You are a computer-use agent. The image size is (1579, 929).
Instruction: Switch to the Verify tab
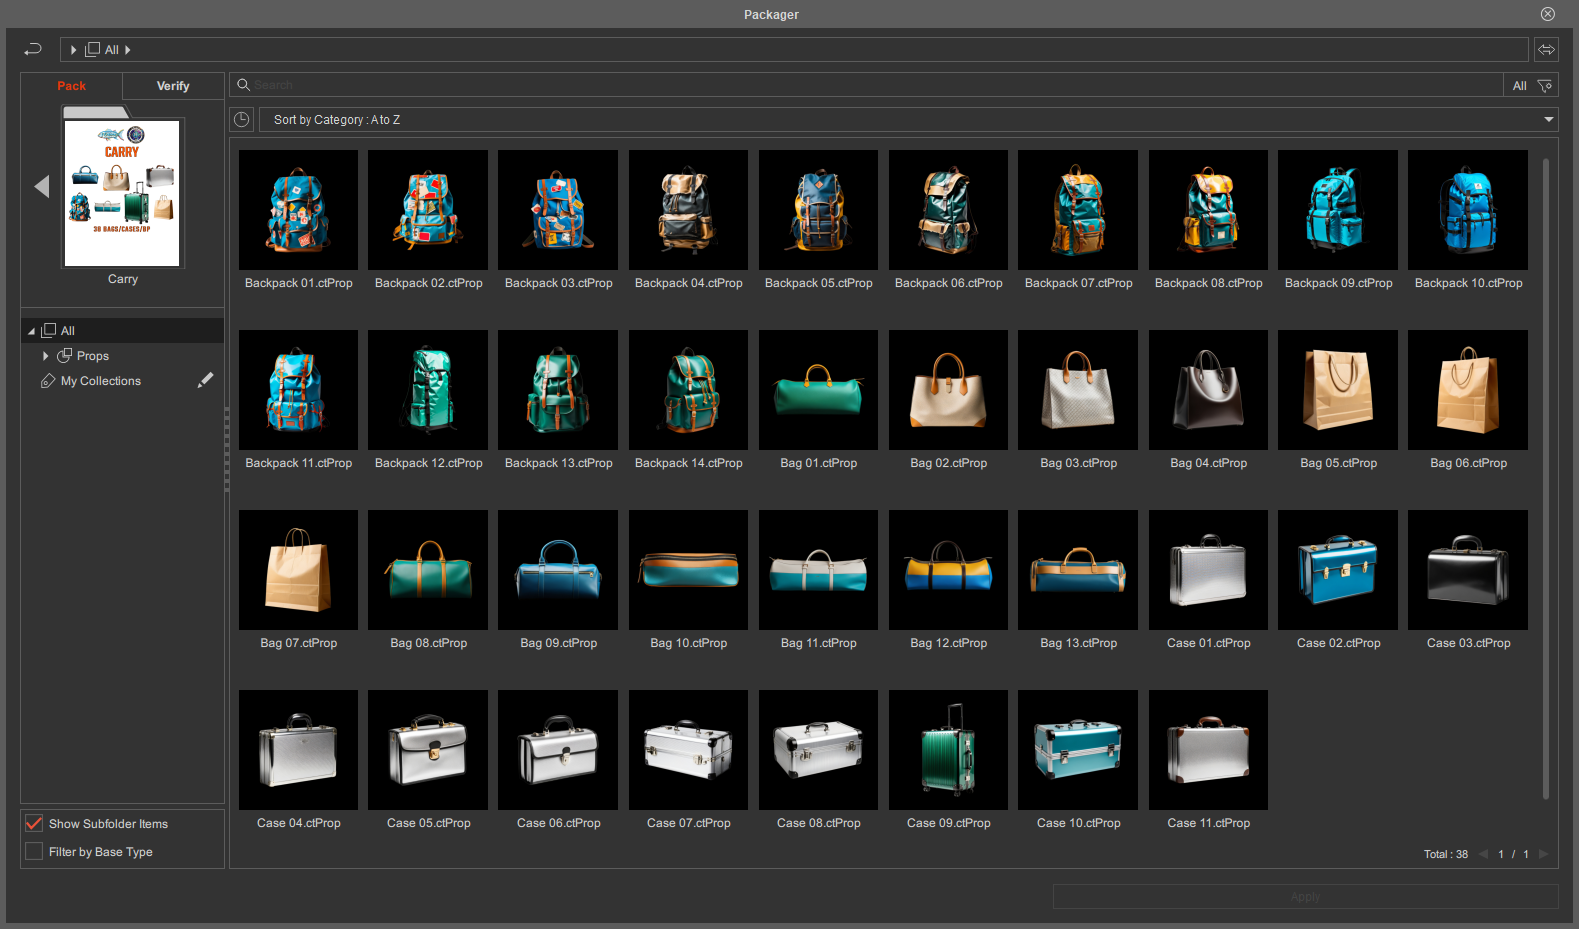[x=173, y=86]
